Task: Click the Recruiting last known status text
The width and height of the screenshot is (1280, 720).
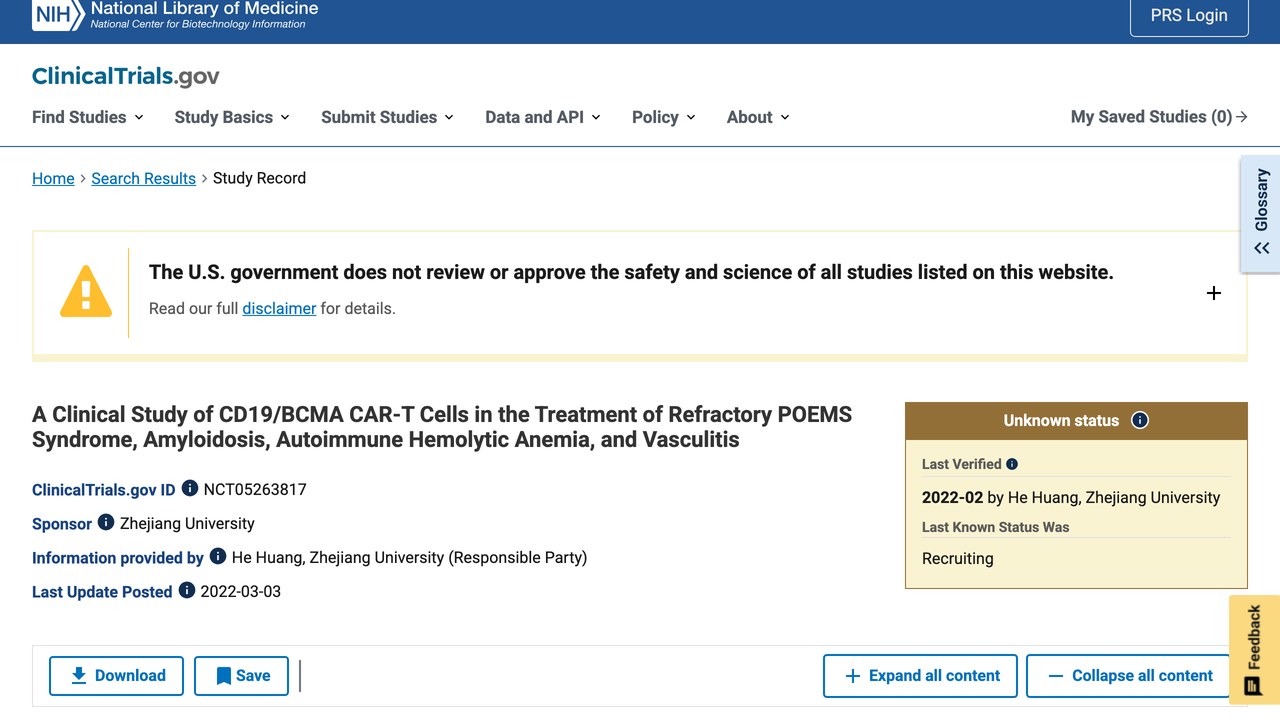Action: pyautogui.click(x=958, y=559)
